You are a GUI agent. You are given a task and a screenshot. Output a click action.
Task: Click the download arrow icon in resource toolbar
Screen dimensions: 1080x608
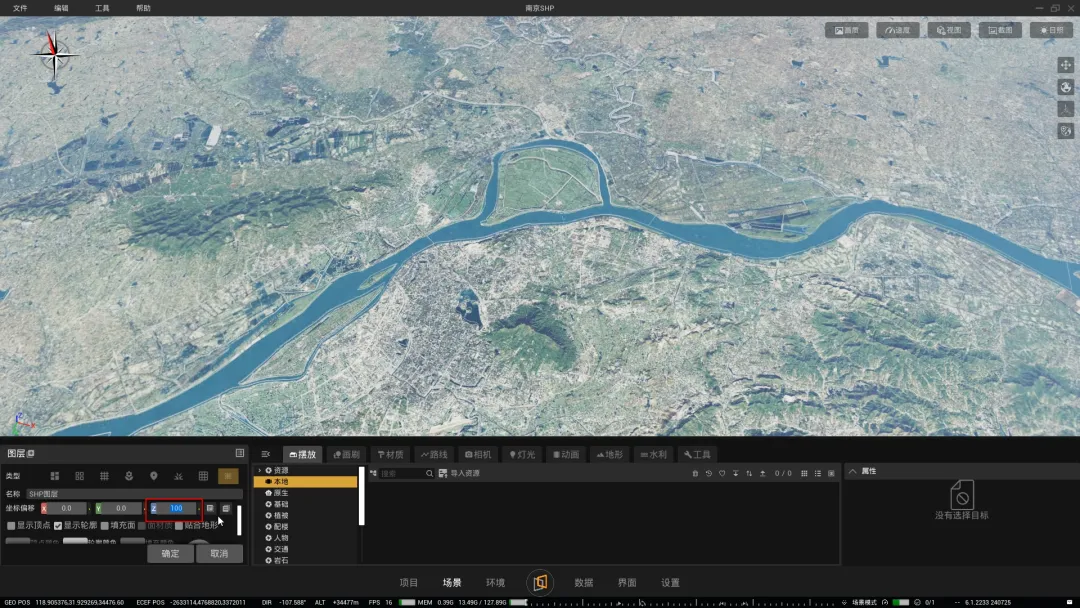[736, 473]
